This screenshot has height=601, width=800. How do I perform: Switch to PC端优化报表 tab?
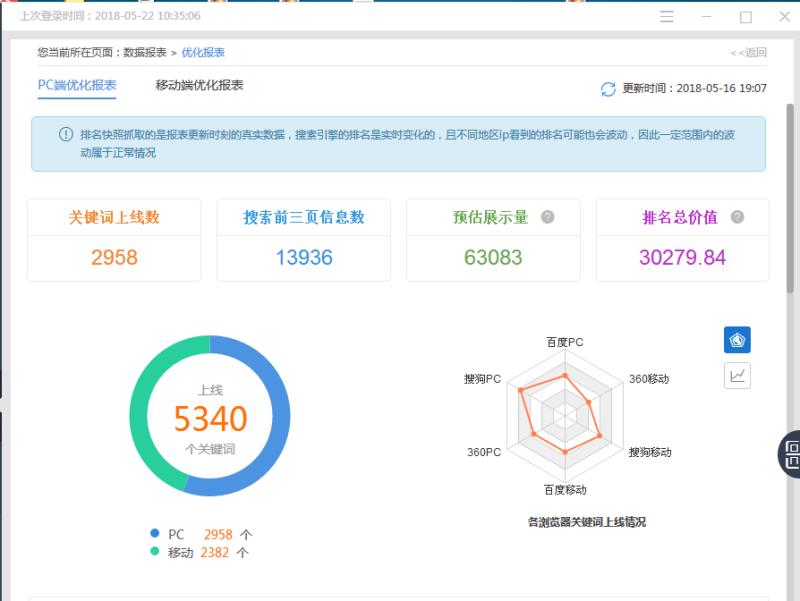tap(77, 85)
